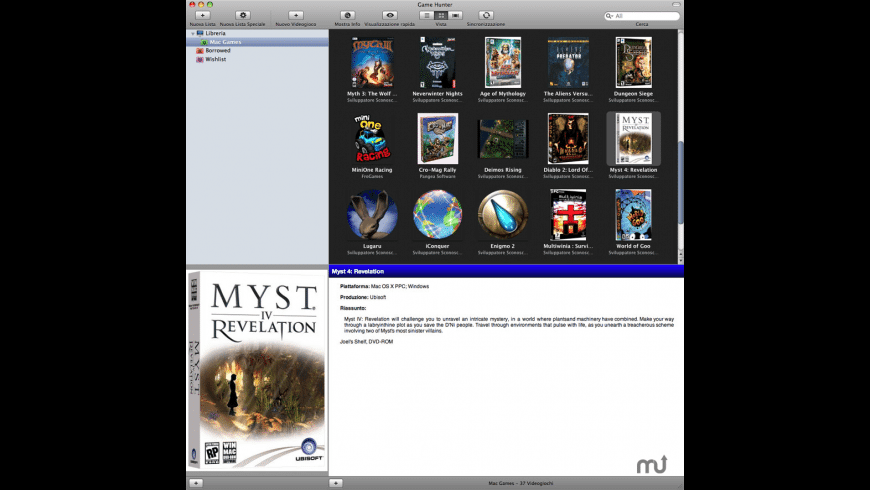The height and width of the screenshot is (490, 870).
Task: Select The Aliens Versus Predator cover
Action: click(568, 62)
